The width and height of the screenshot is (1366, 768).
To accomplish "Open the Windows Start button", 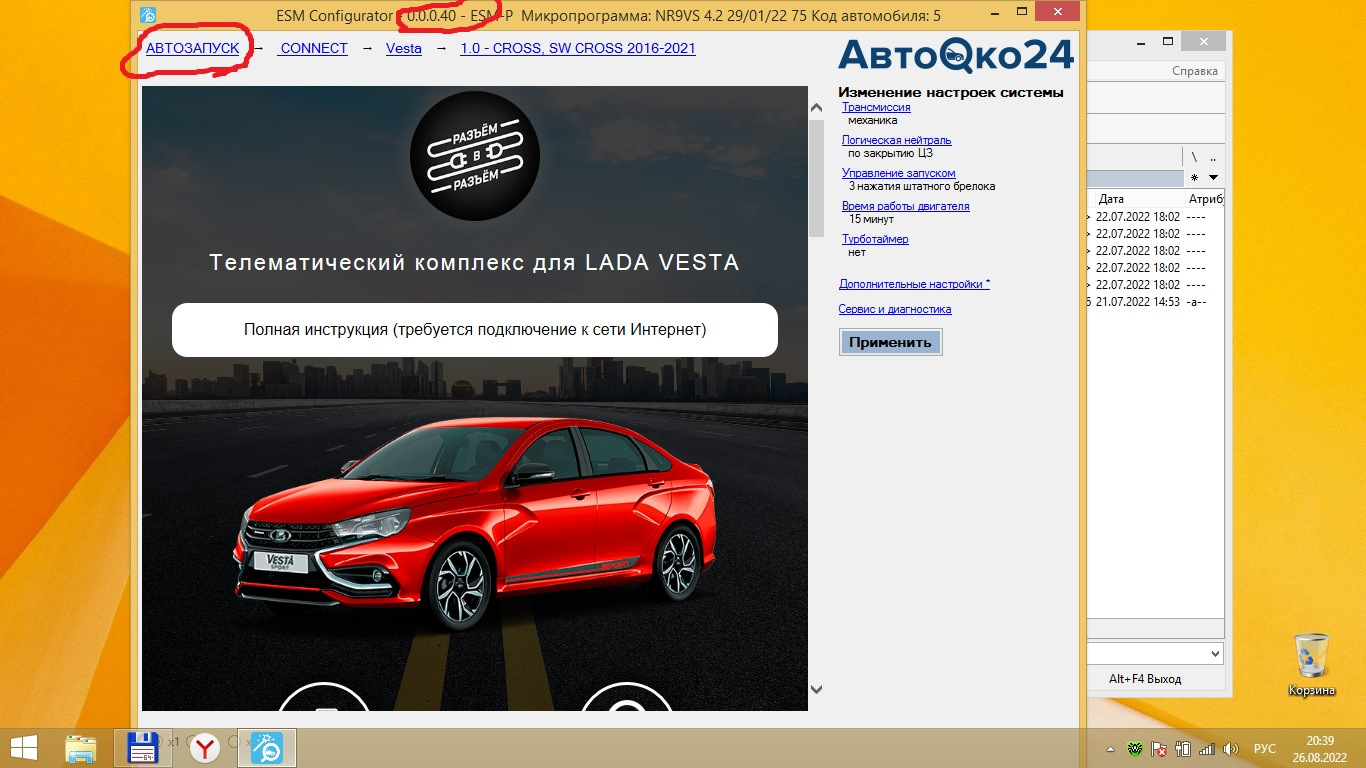I will [x=24, y=747].
